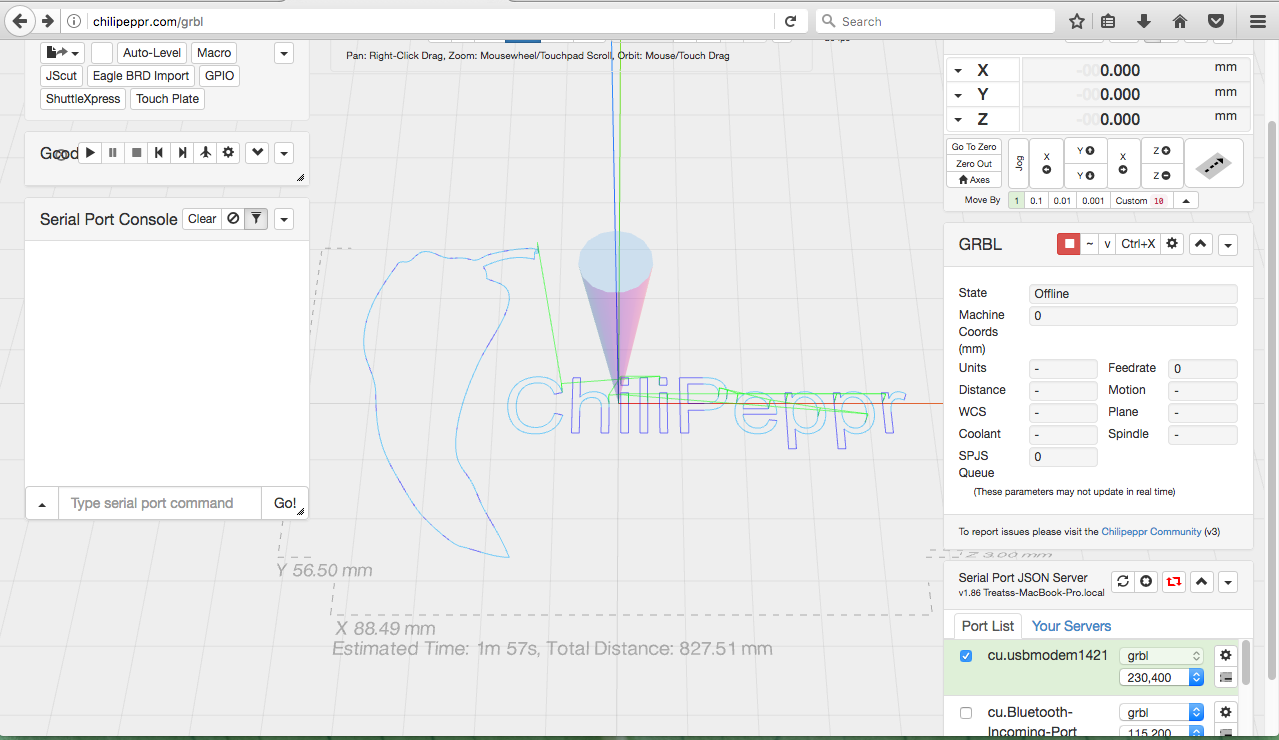This screenshot has height=740, width=1279.
Task: Refresh the Serial Port JSON Server port list
Action: click(x=1122, y=582)
